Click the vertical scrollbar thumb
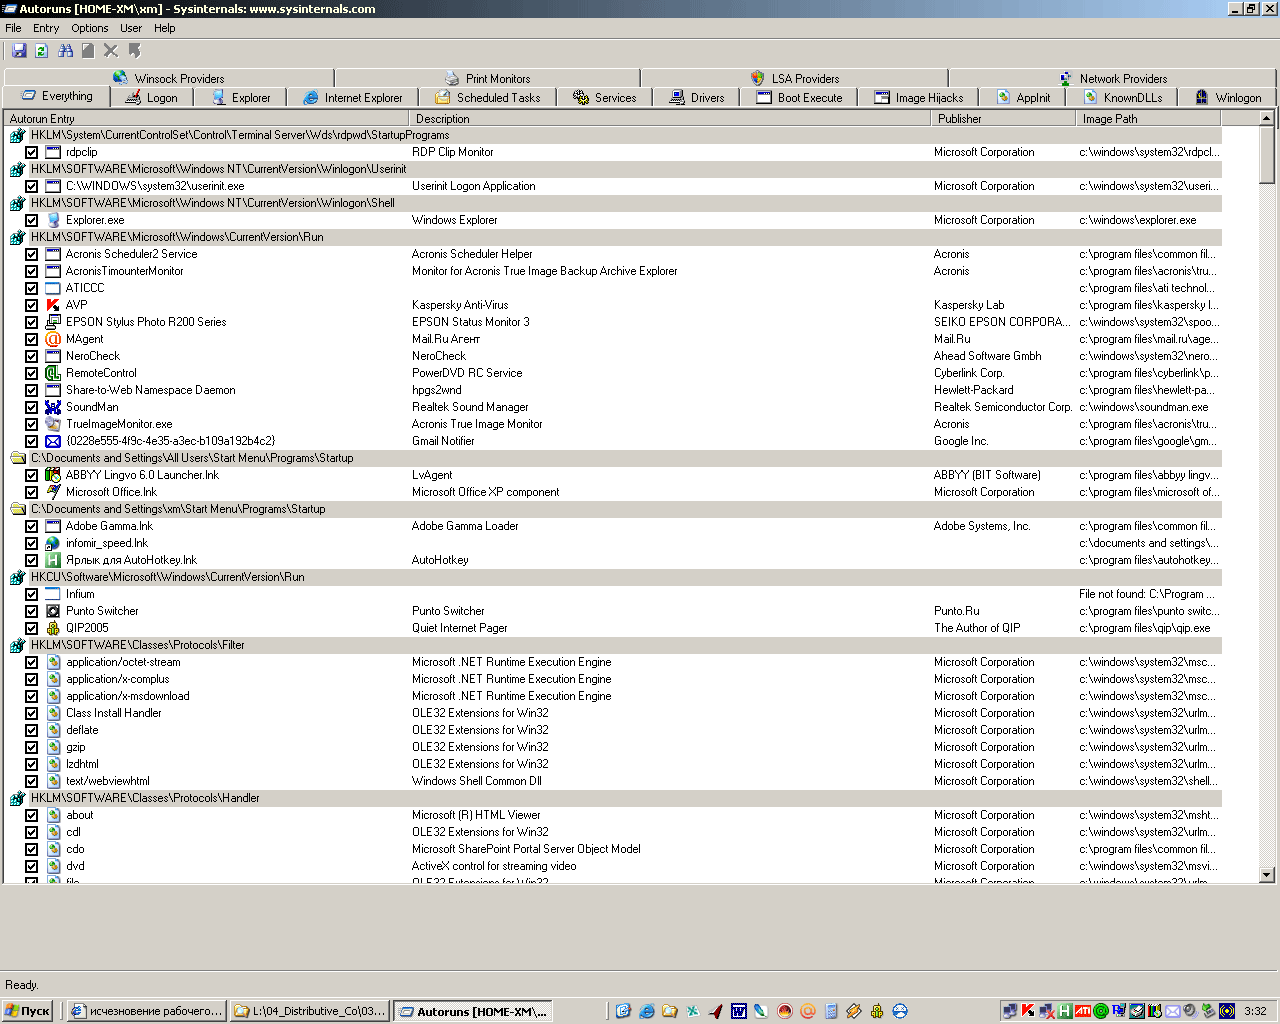Viewport: 1280px width, 1024px height. click(x=1267, y=155)
